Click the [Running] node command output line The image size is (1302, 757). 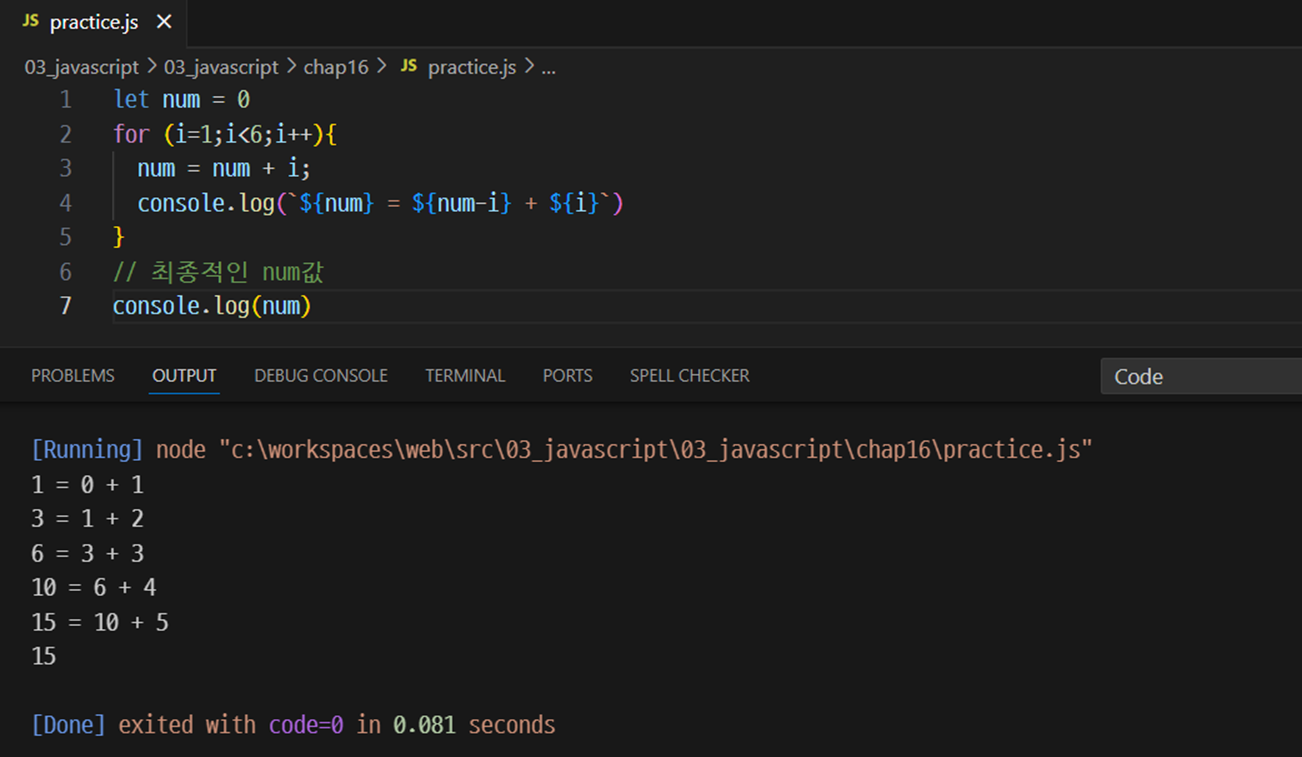(562, 450)
